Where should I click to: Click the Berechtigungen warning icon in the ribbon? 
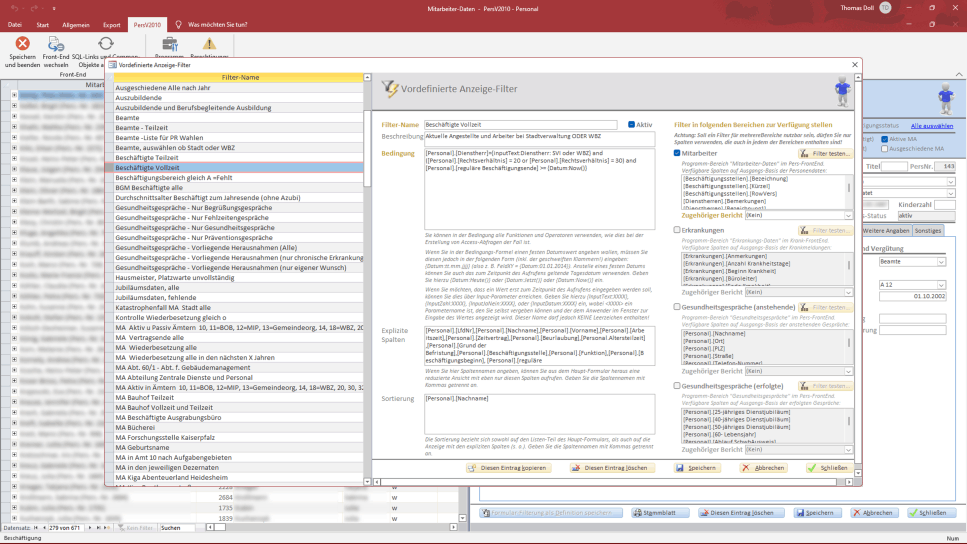click(x=209, y=45)
